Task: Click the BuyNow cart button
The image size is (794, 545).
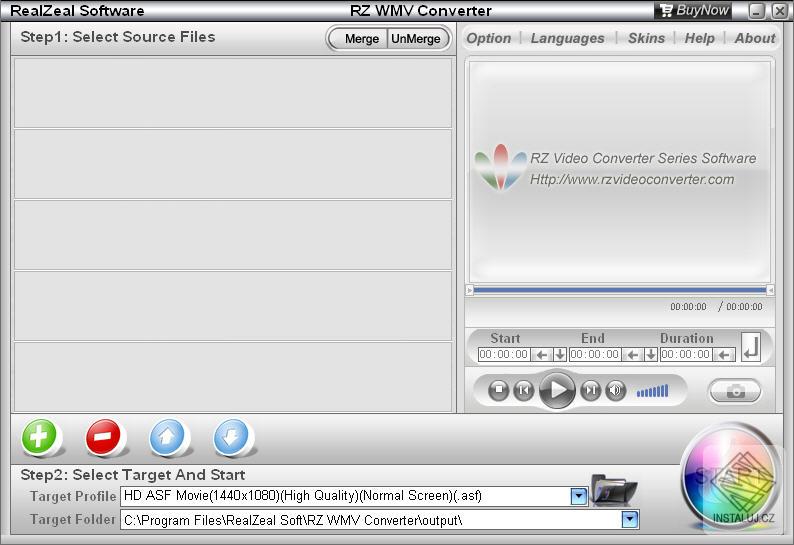Action: pyautogui.click(x=694, y=10)
